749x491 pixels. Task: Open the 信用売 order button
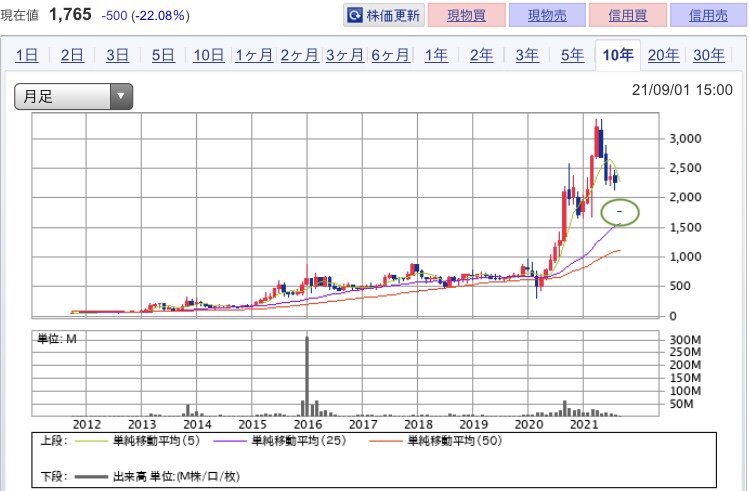pyautogui.click(x=708, y=15)
